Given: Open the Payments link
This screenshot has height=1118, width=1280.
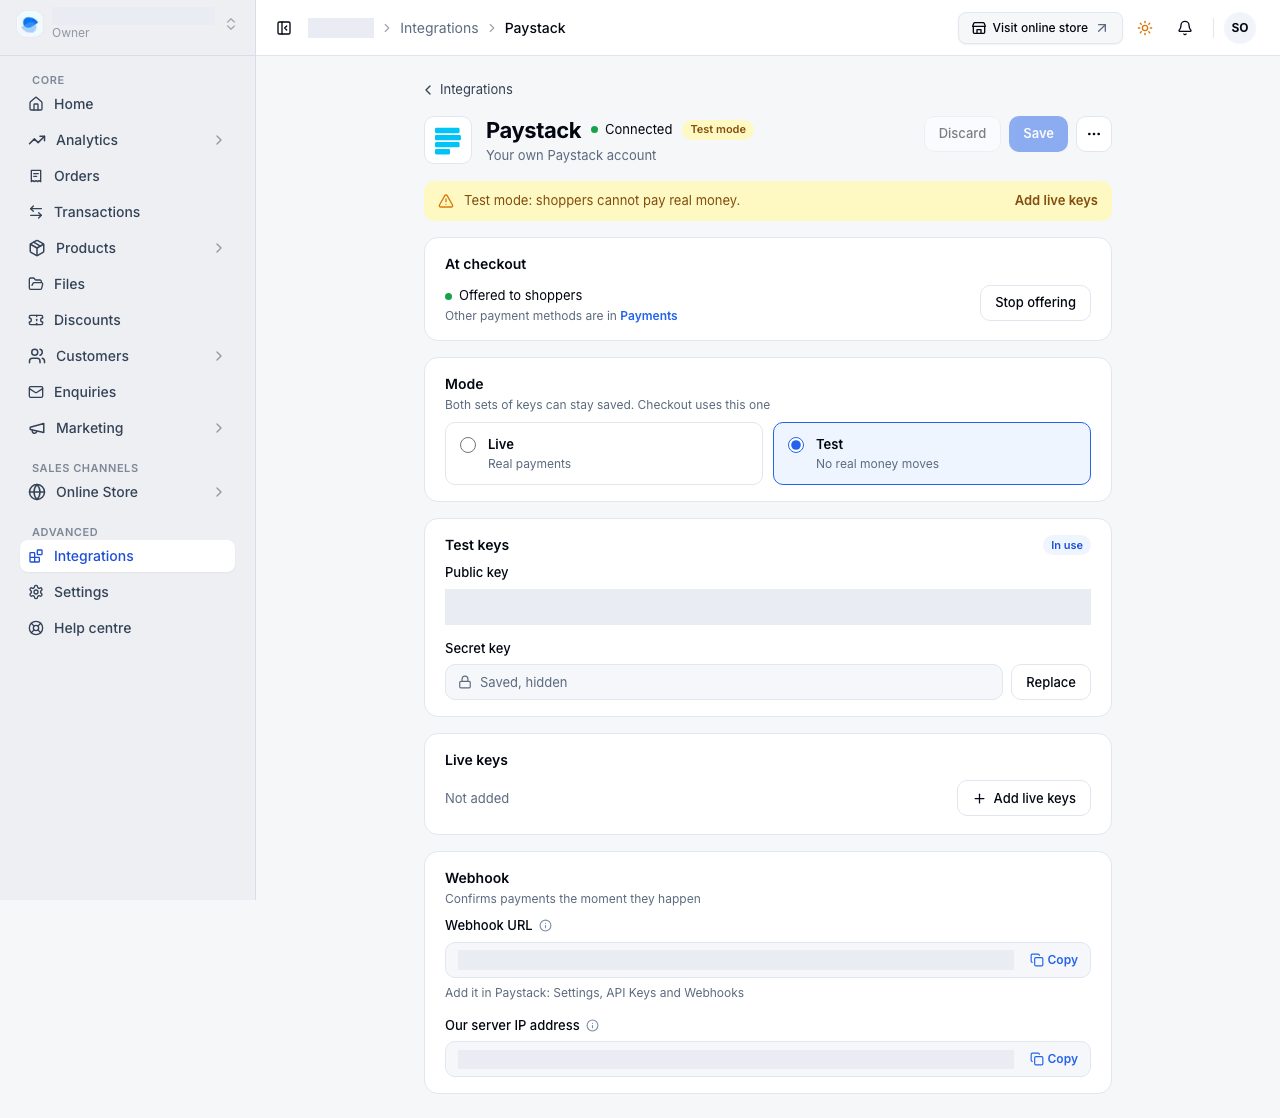Looking at the screenshot, I should pos(648,316).
